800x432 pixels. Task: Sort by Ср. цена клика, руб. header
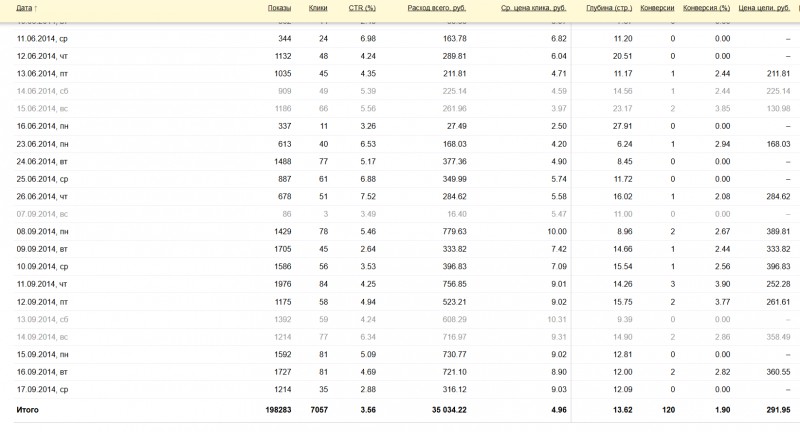click(533, 8)
